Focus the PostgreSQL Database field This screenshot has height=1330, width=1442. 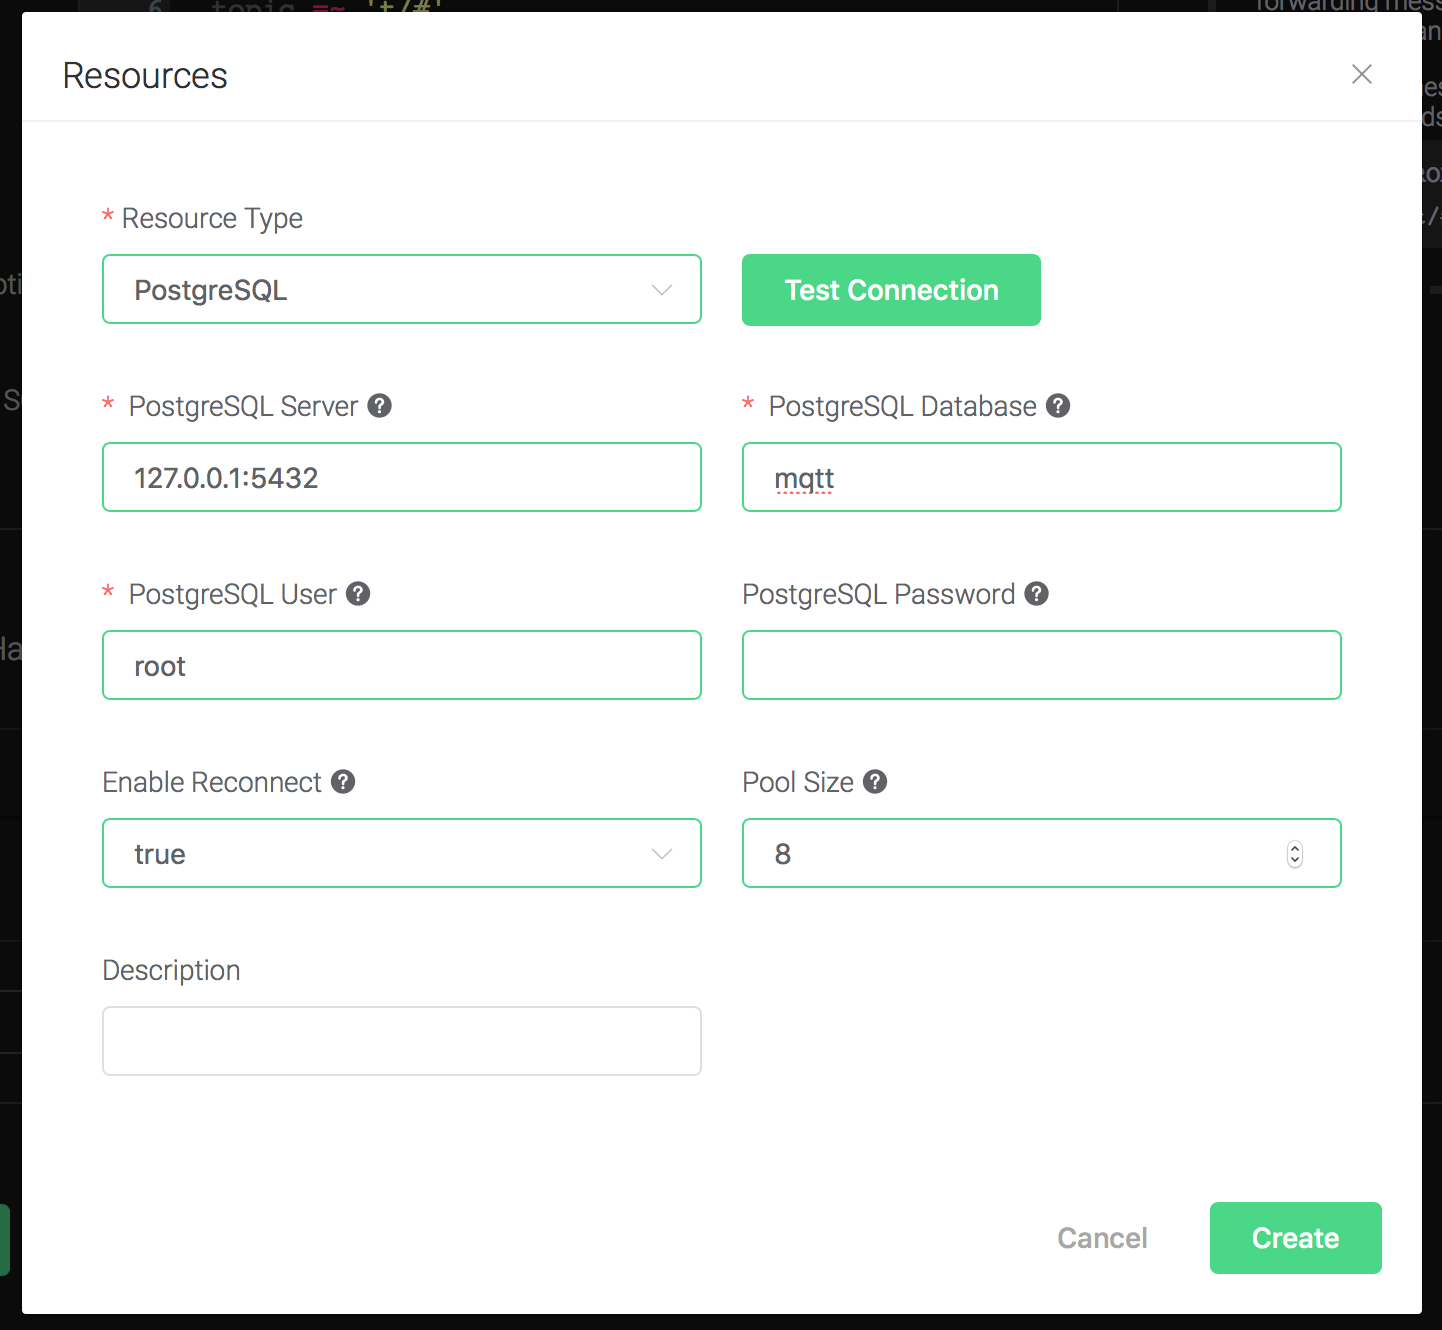tap(1041, 477)
